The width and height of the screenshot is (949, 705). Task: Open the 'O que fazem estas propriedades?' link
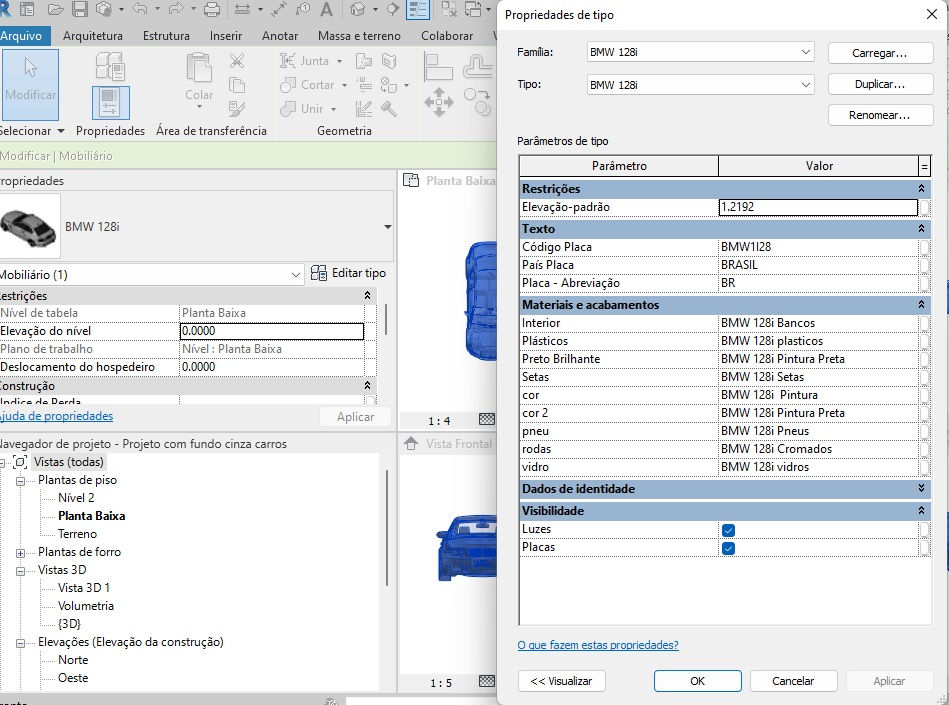pos(598,645)
